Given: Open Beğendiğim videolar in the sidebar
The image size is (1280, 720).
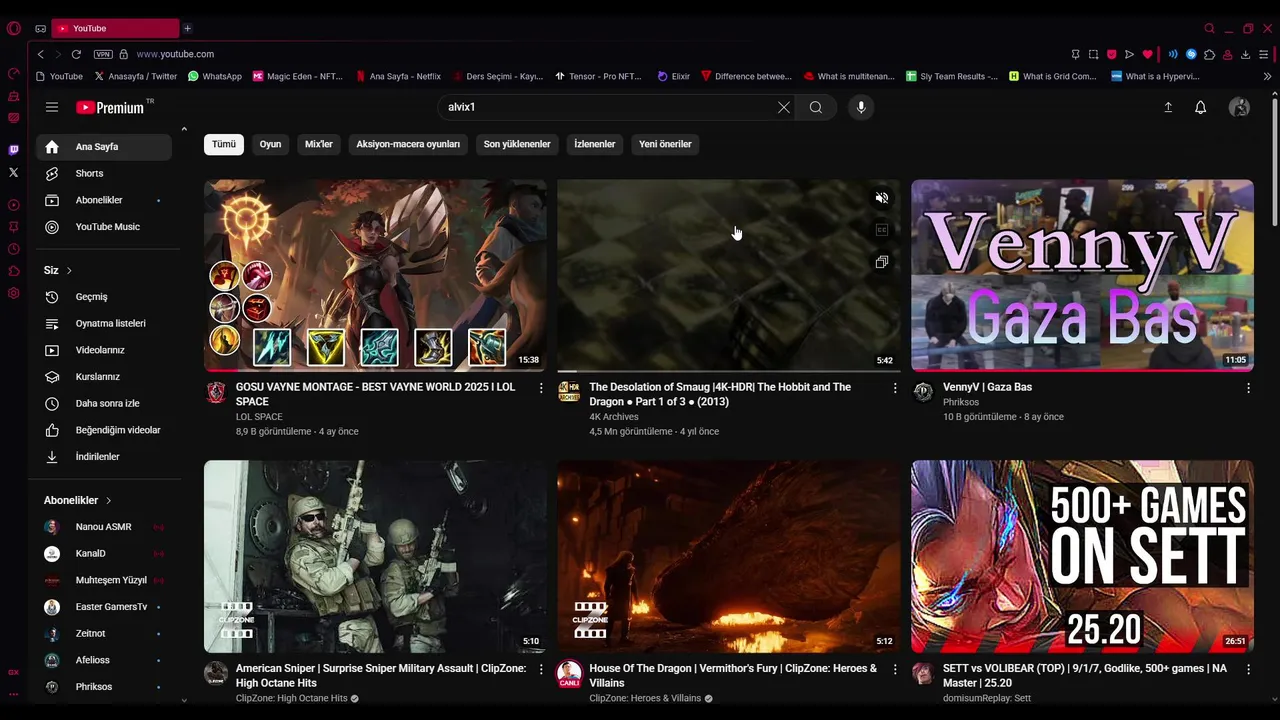Looking at the screenshot, I should coord(104,430).
